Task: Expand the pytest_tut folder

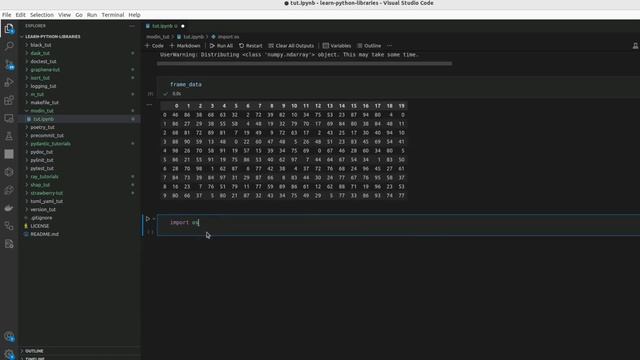Action: click(x=42, y=168)
